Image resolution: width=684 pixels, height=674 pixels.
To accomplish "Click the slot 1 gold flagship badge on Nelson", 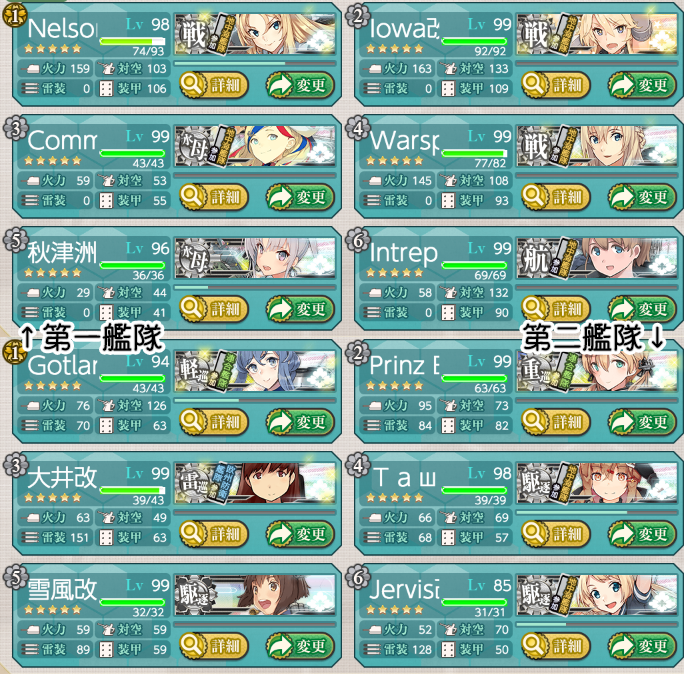I will coord(14,17).
